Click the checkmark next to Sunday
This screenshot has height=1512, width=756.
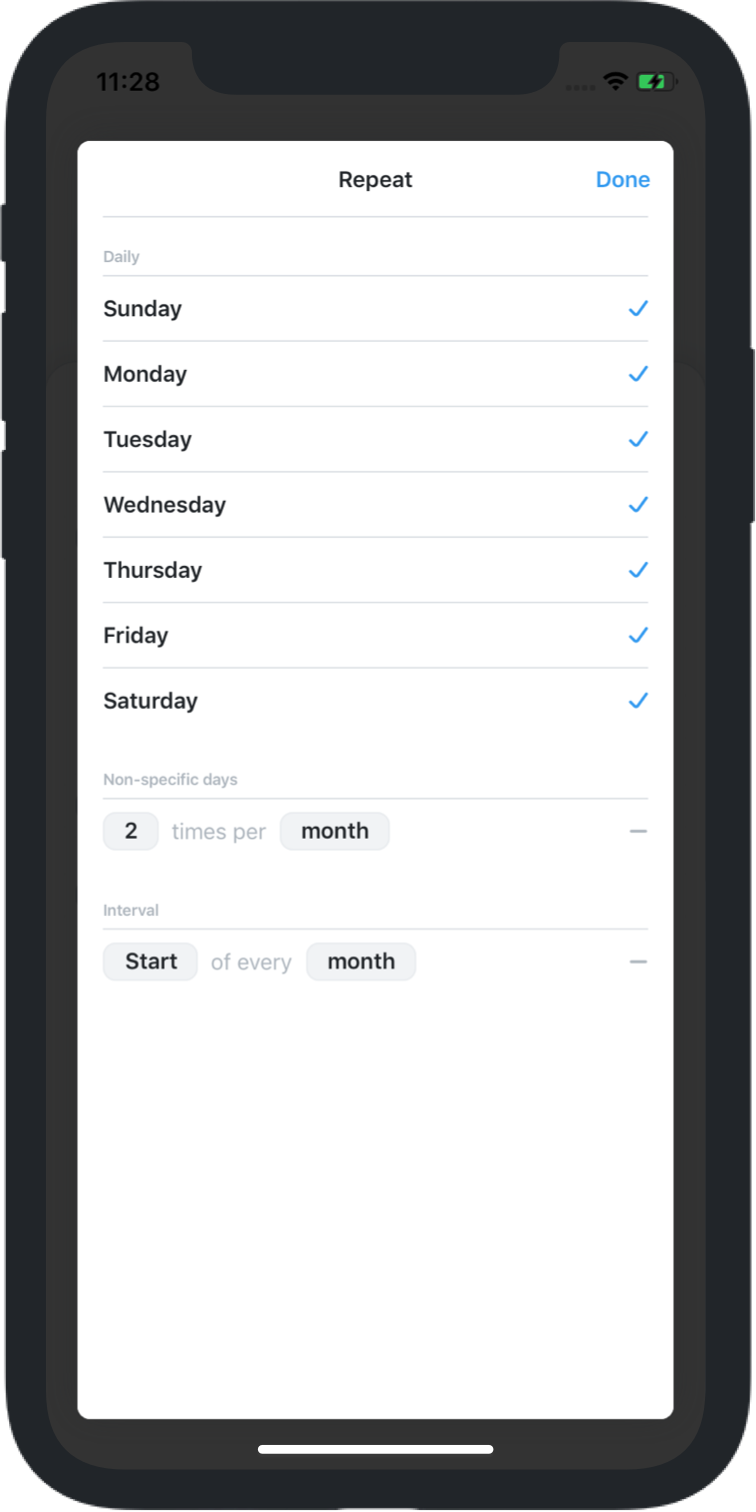click(638, 309)
